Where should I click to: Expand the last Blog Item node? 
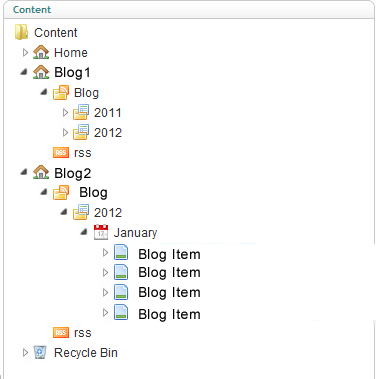[105, 313]
